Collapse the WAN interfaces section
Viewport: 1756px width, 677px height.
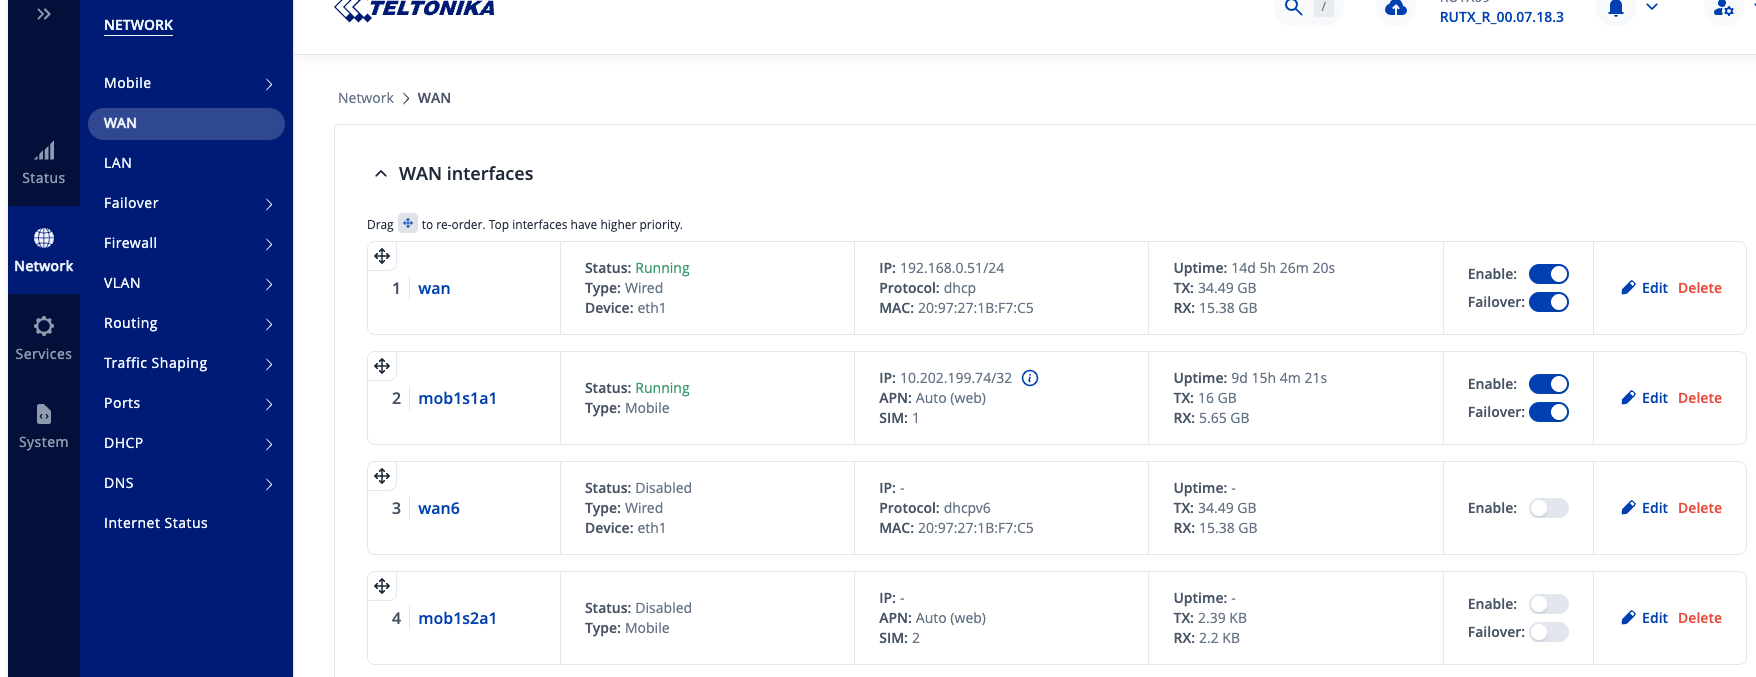click(380, 174)
